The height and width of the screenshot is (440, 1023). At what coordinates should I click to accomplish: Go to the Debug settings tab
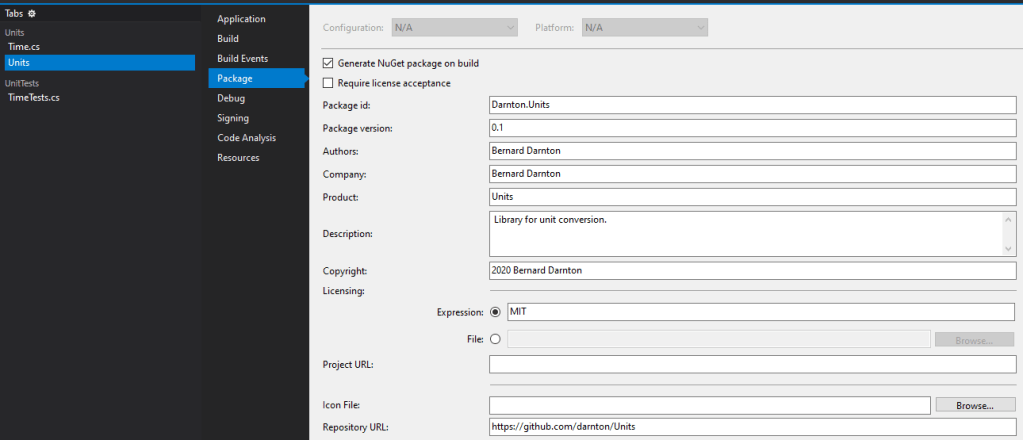pos(231,98)
